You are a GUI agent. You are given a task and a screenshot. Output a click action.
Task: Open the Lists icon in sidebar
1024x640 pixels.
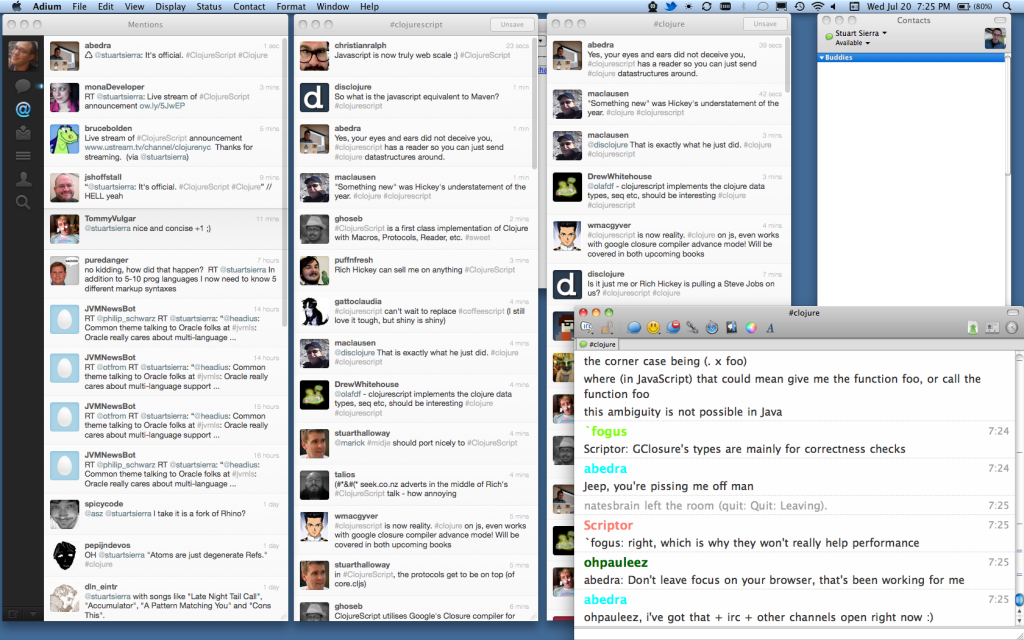click(22, 155)
